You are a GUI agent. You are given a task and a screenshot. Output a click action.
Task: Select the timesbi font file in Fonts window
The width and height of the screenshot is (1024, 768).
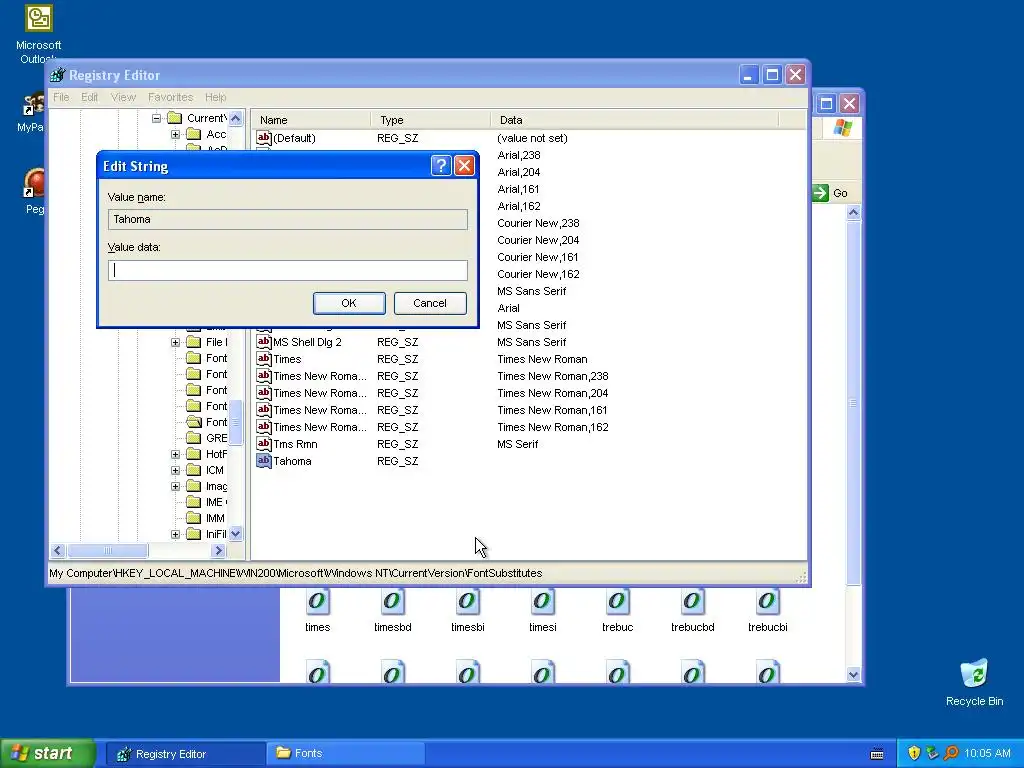[x=468, y=610]
